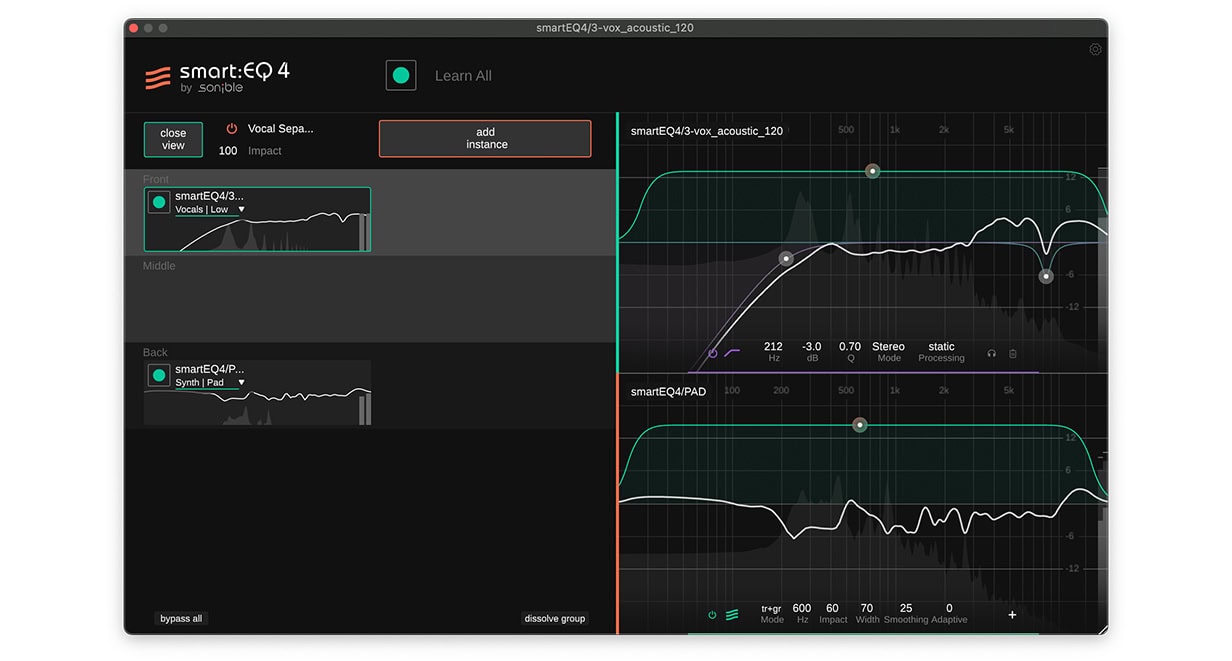Solo the band with the headphones icon
Viewport: 1232px width, 661px height.
tap(992, 353)
